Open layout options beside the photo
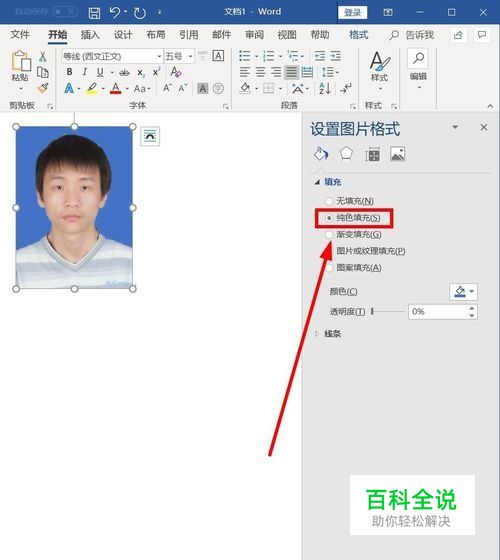 coord(150,136)
